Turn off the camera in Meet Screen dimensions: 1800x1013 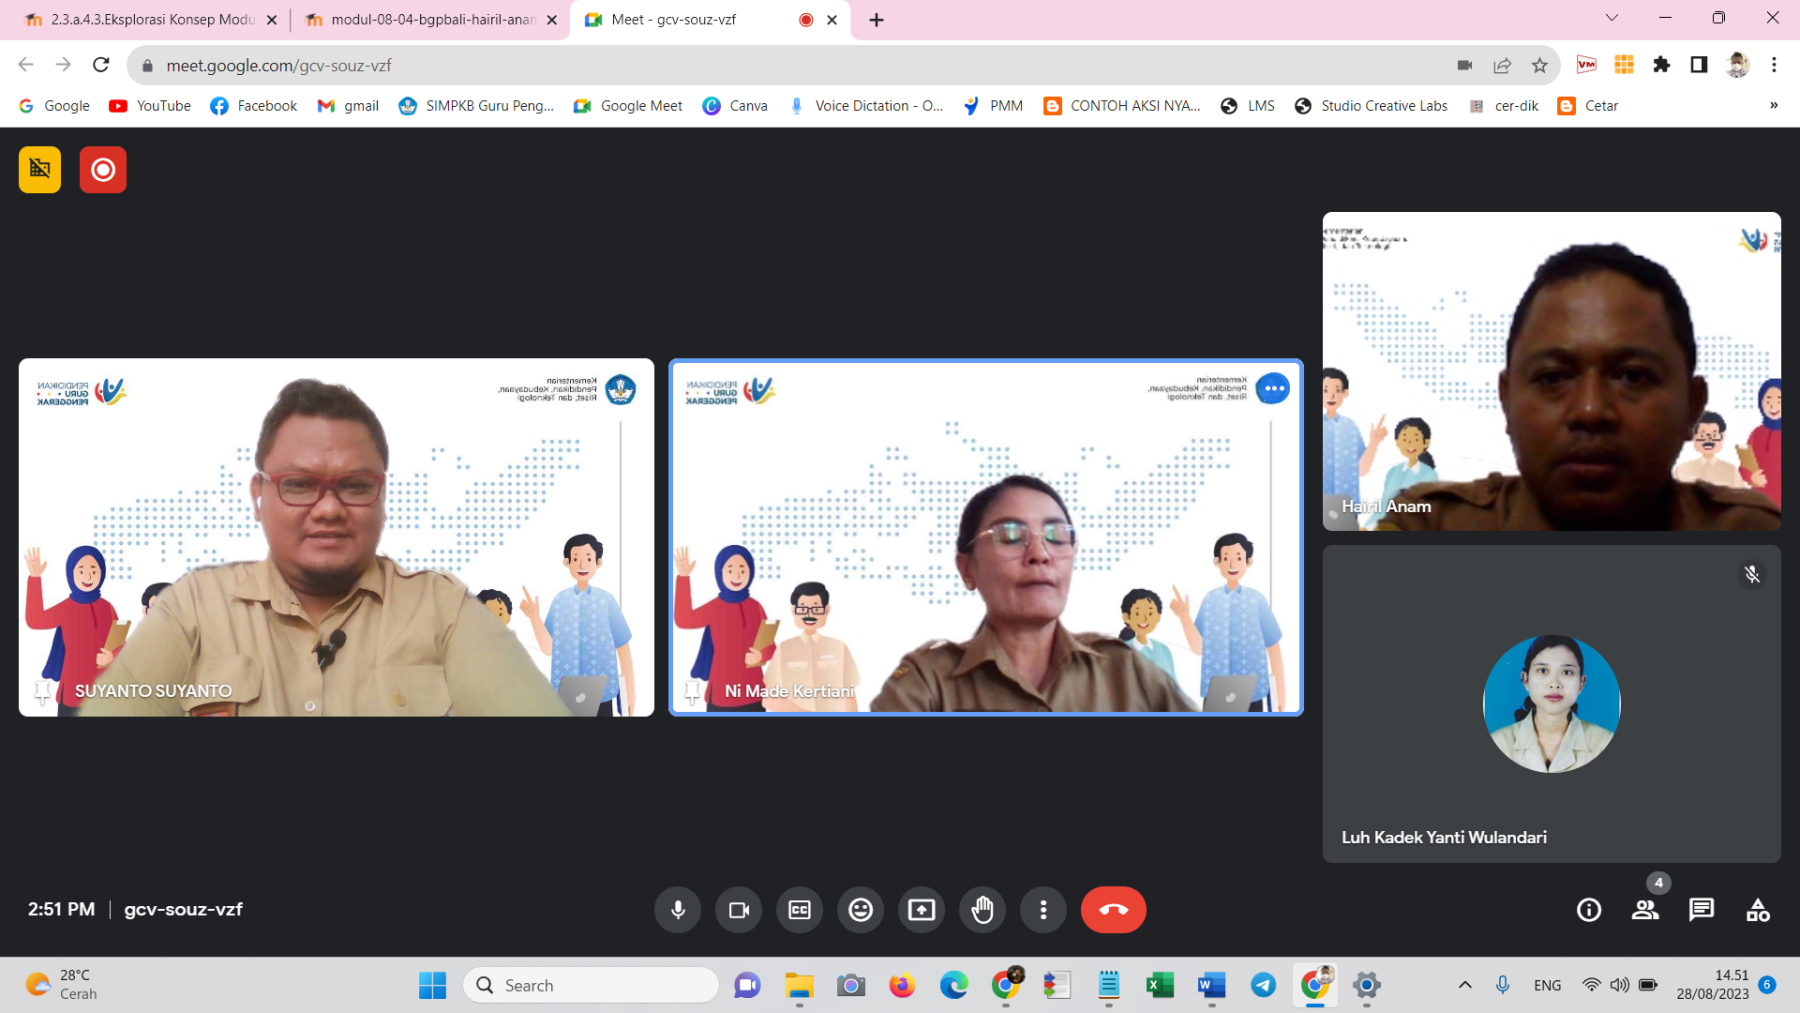click(x=739, y=910)
